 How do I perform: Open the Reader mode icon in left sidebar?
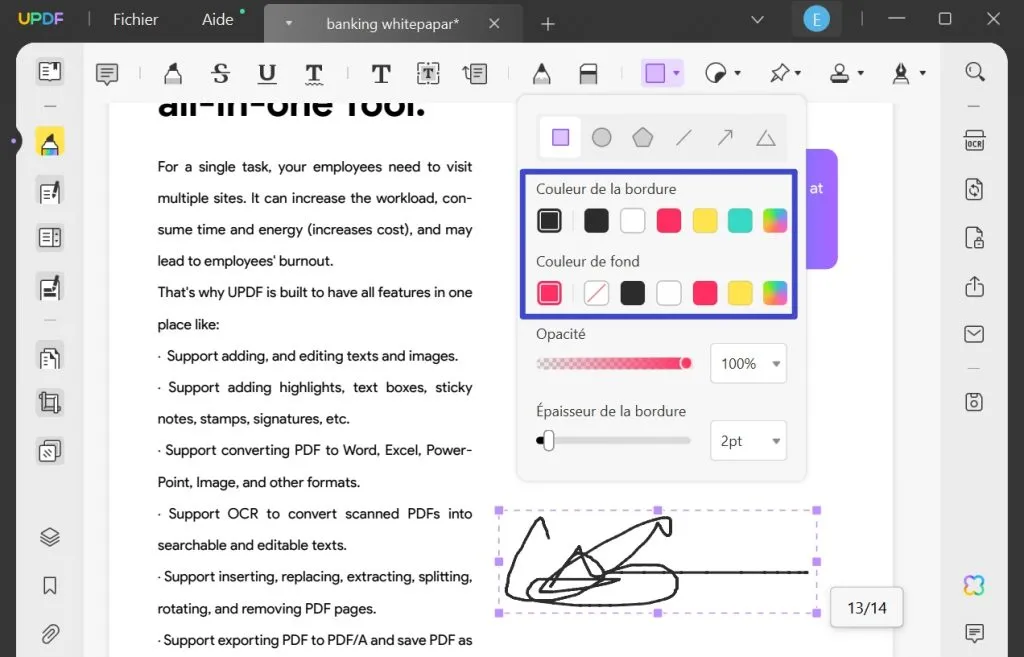[x=50, y=71]
